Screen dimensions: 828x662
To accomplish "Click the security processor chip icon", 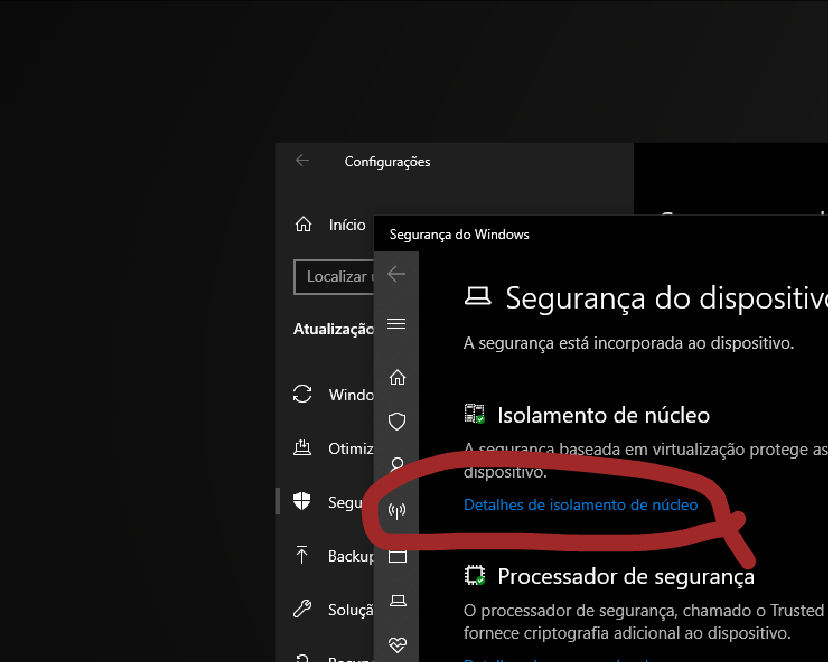I will [475, 575].
